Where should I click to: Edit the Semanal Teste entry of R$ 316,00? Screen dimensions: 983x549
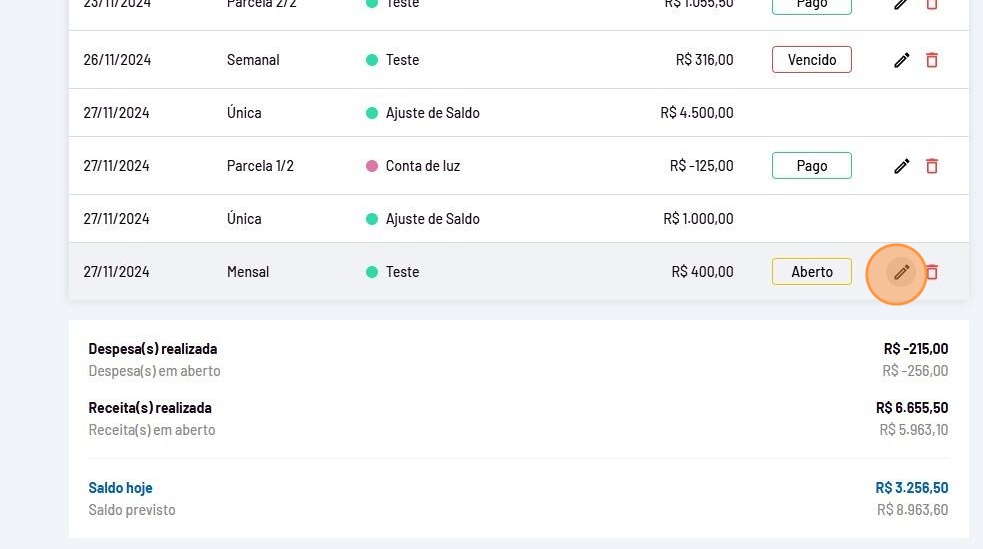pos(902,60)
